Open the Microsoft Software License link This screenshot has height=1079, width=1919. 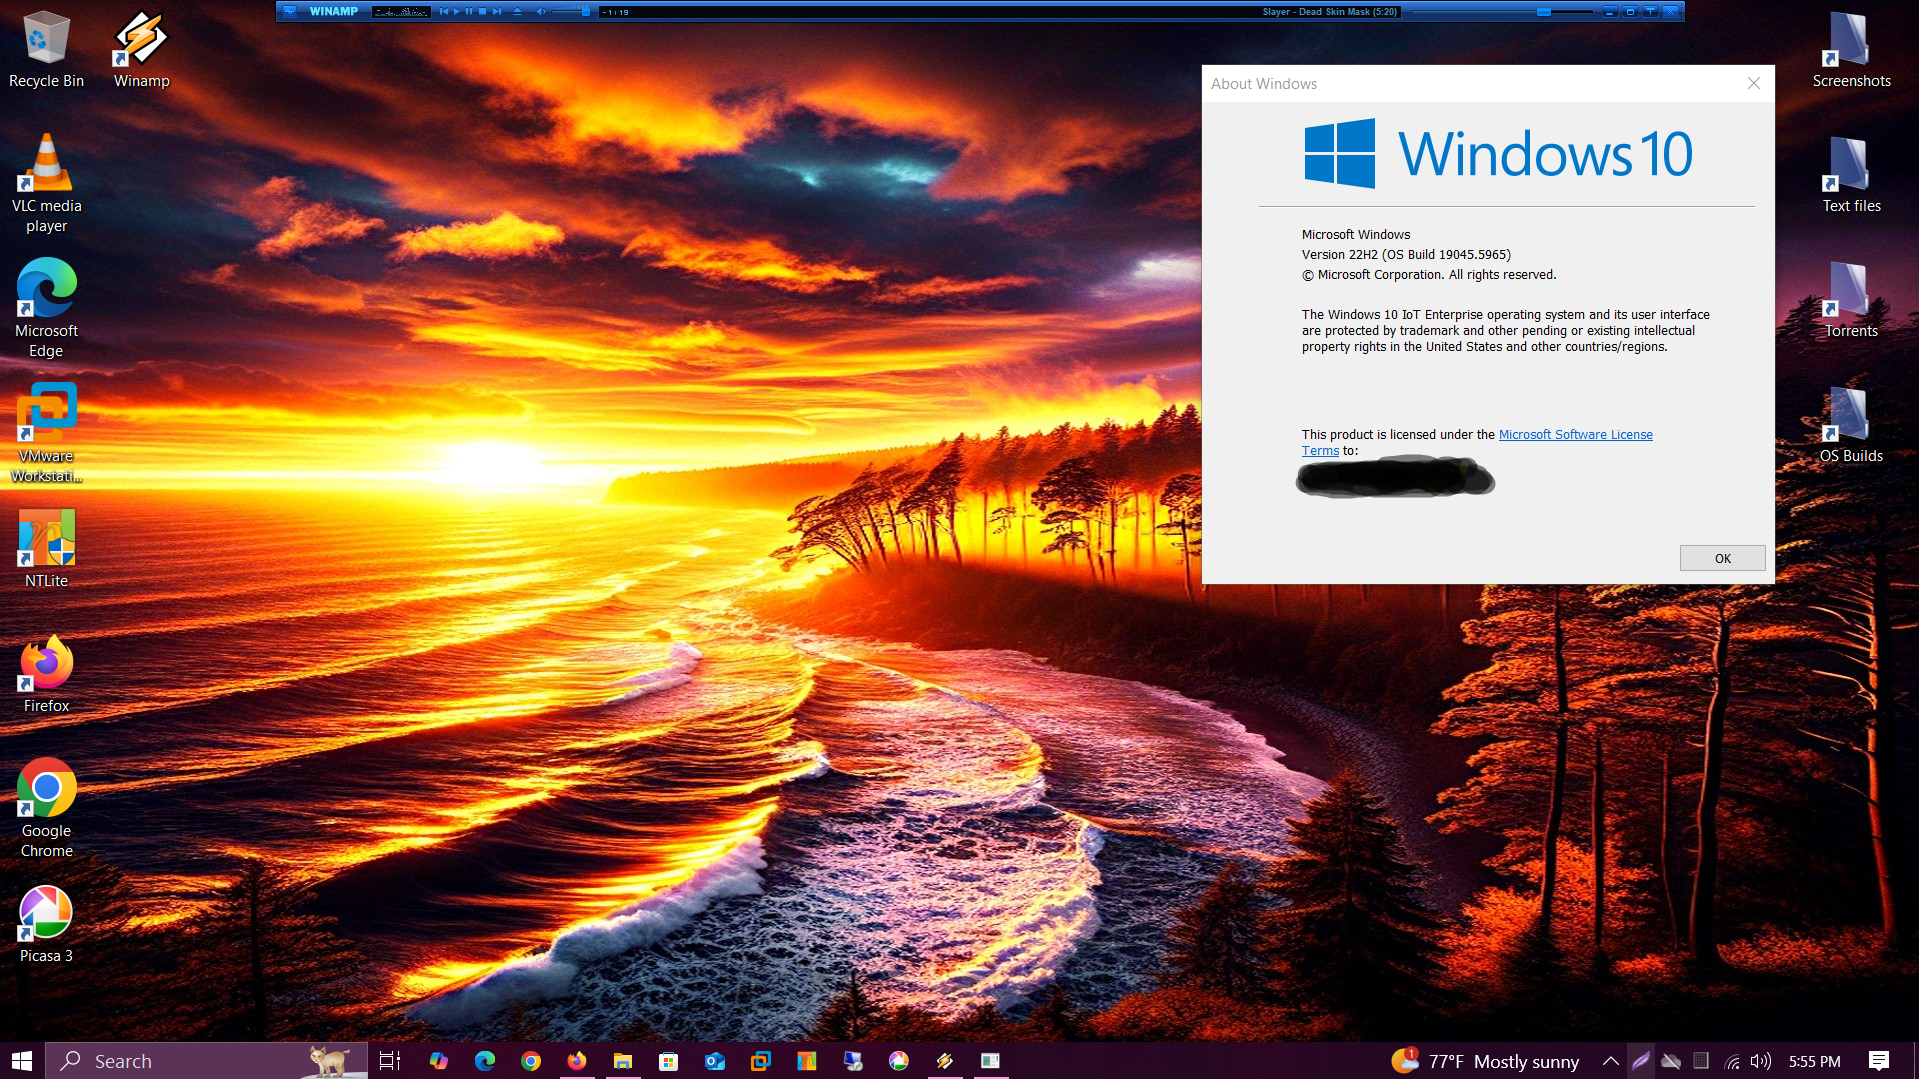pyautogui.click(x=1575, y=434)
